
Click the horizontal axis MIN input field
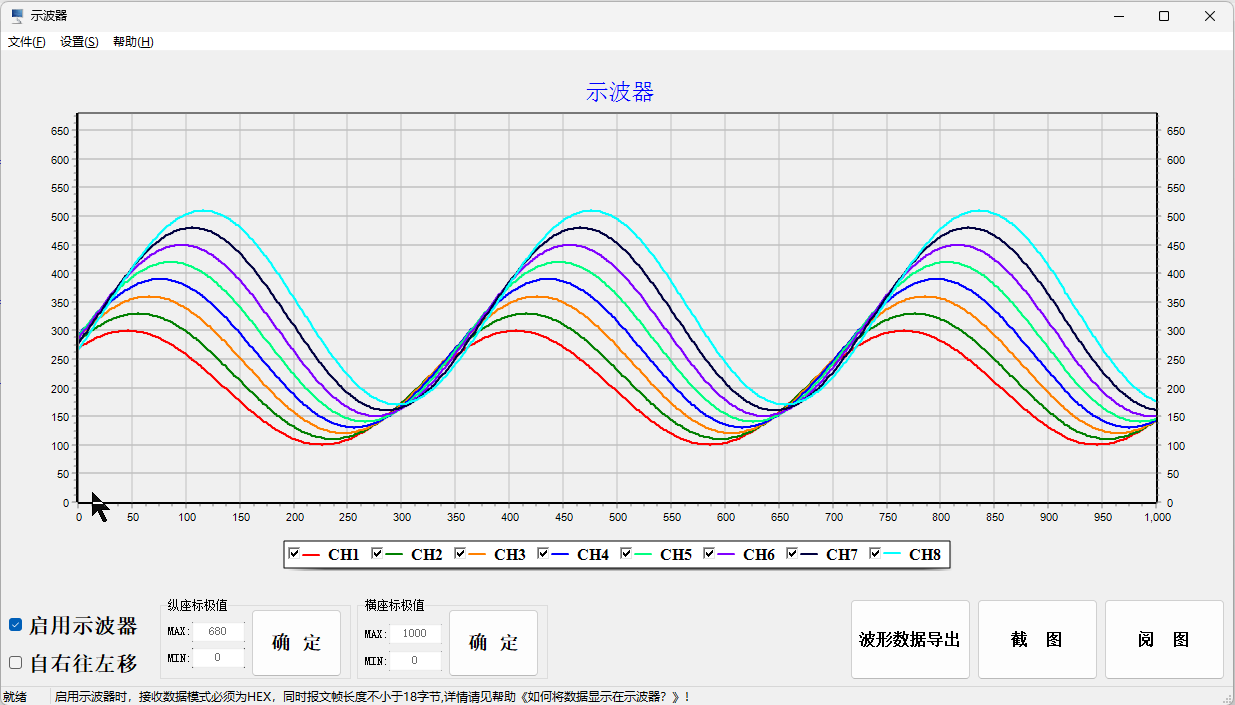click(415, 661)
